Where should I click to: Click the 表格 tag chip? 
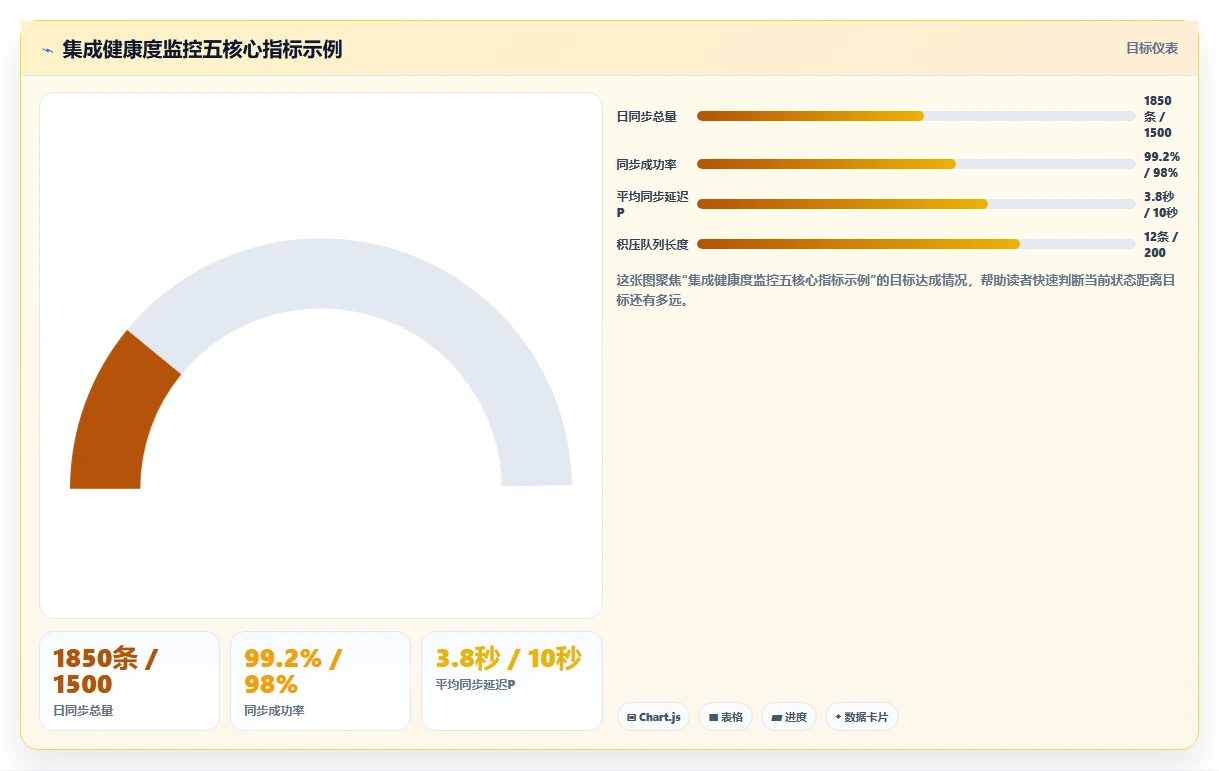tap(726, 717)
